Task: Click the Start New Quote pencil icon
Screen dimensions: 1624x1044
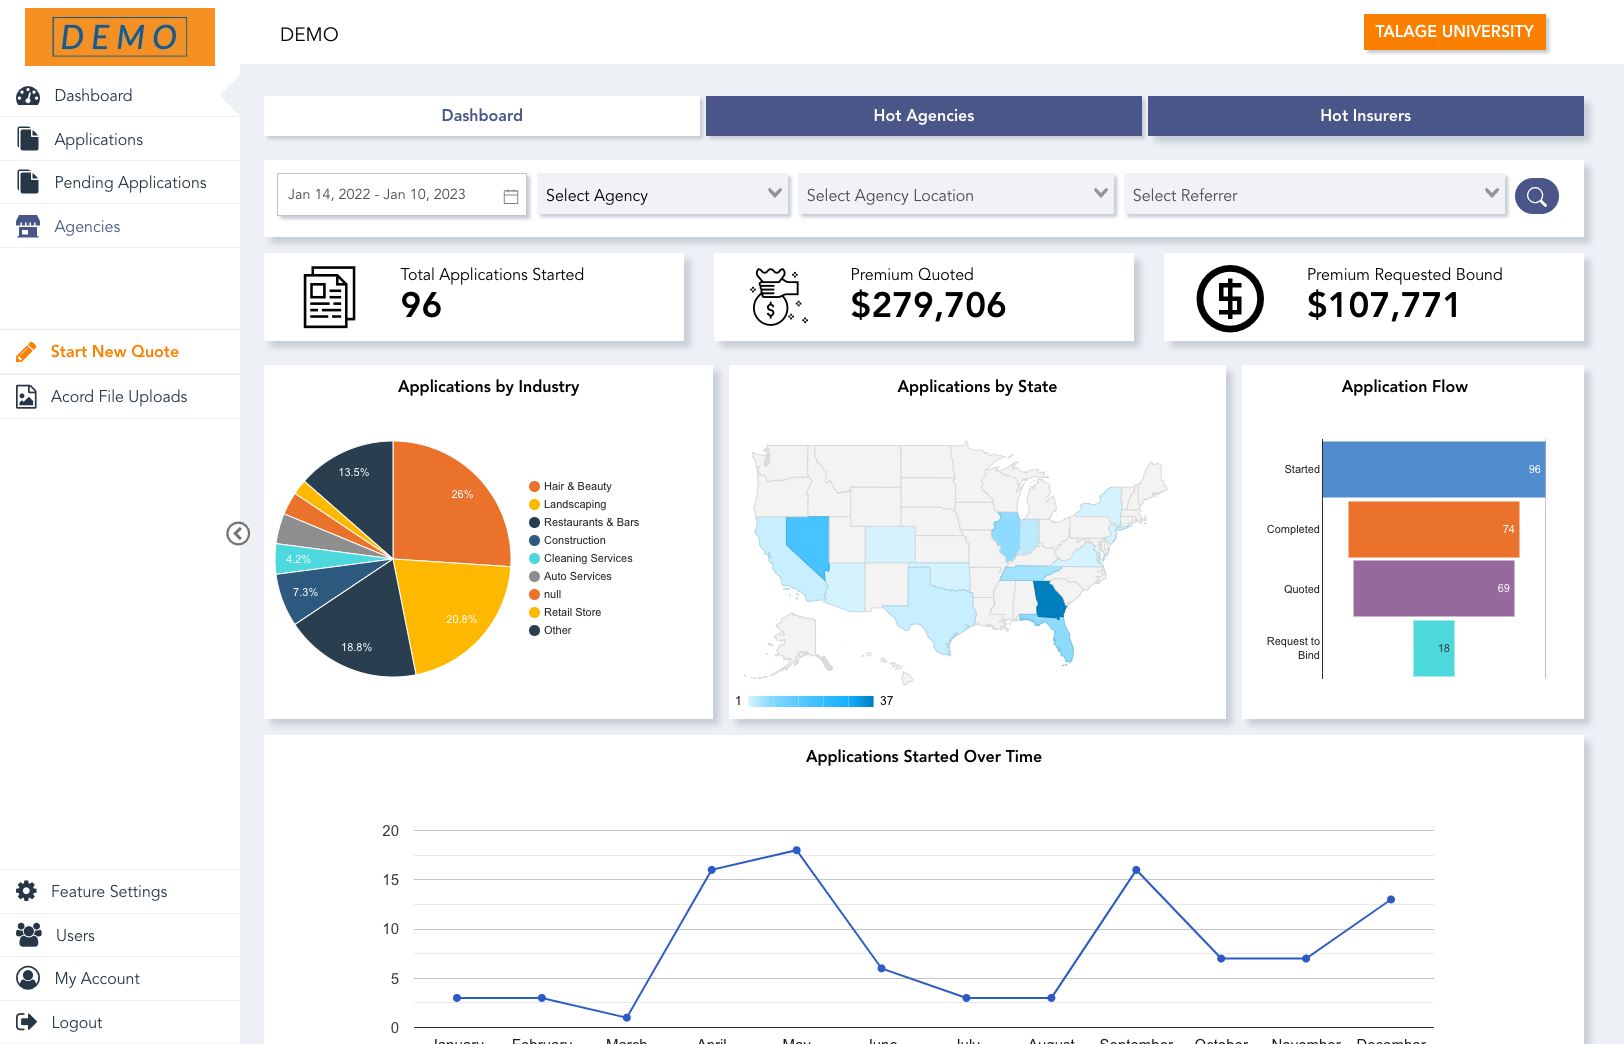Action: pos(27,352)
